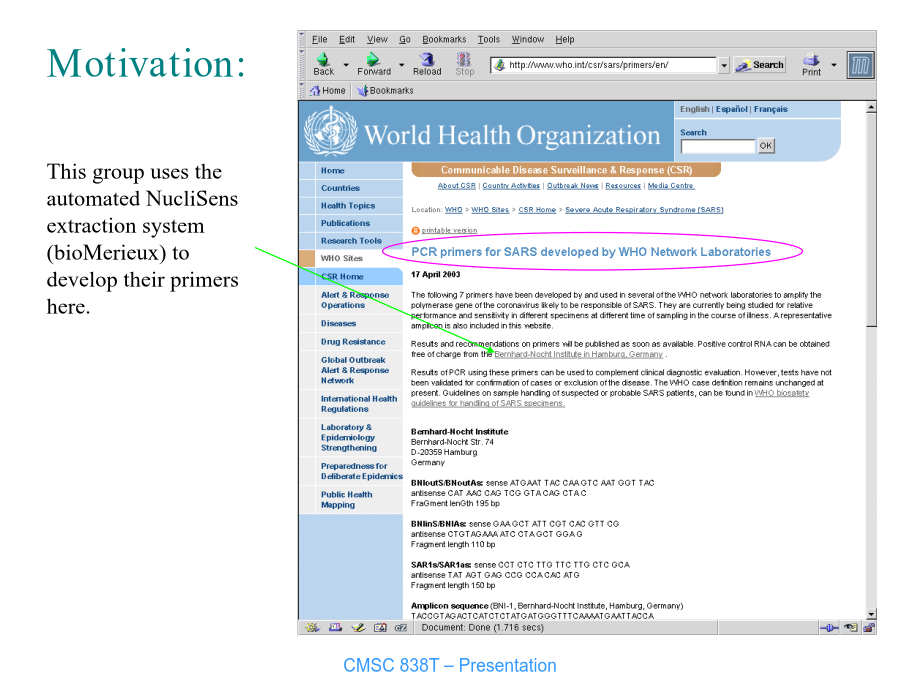Click the WHO site search input box

pos(718,146)
